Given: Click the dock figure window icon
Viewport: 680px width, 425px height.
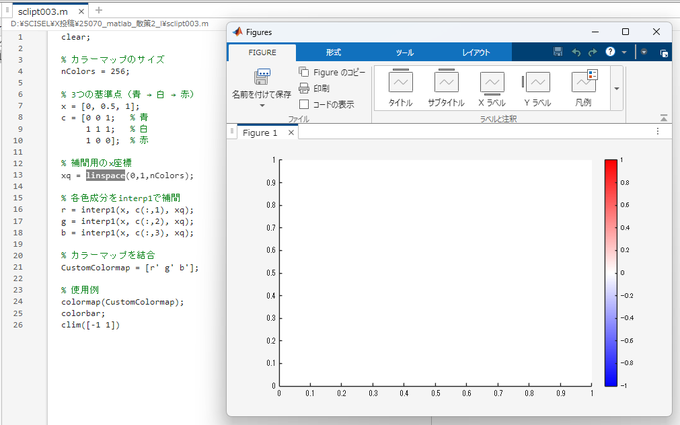Looking at the screenshot, I should pyautogui.click(x=664, y=53).
